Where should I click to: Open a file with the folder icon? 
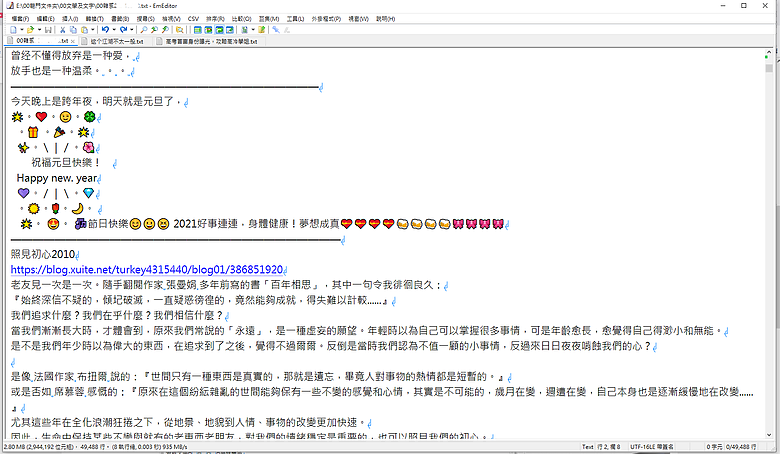pyautogui.click(x=30, y=30)
